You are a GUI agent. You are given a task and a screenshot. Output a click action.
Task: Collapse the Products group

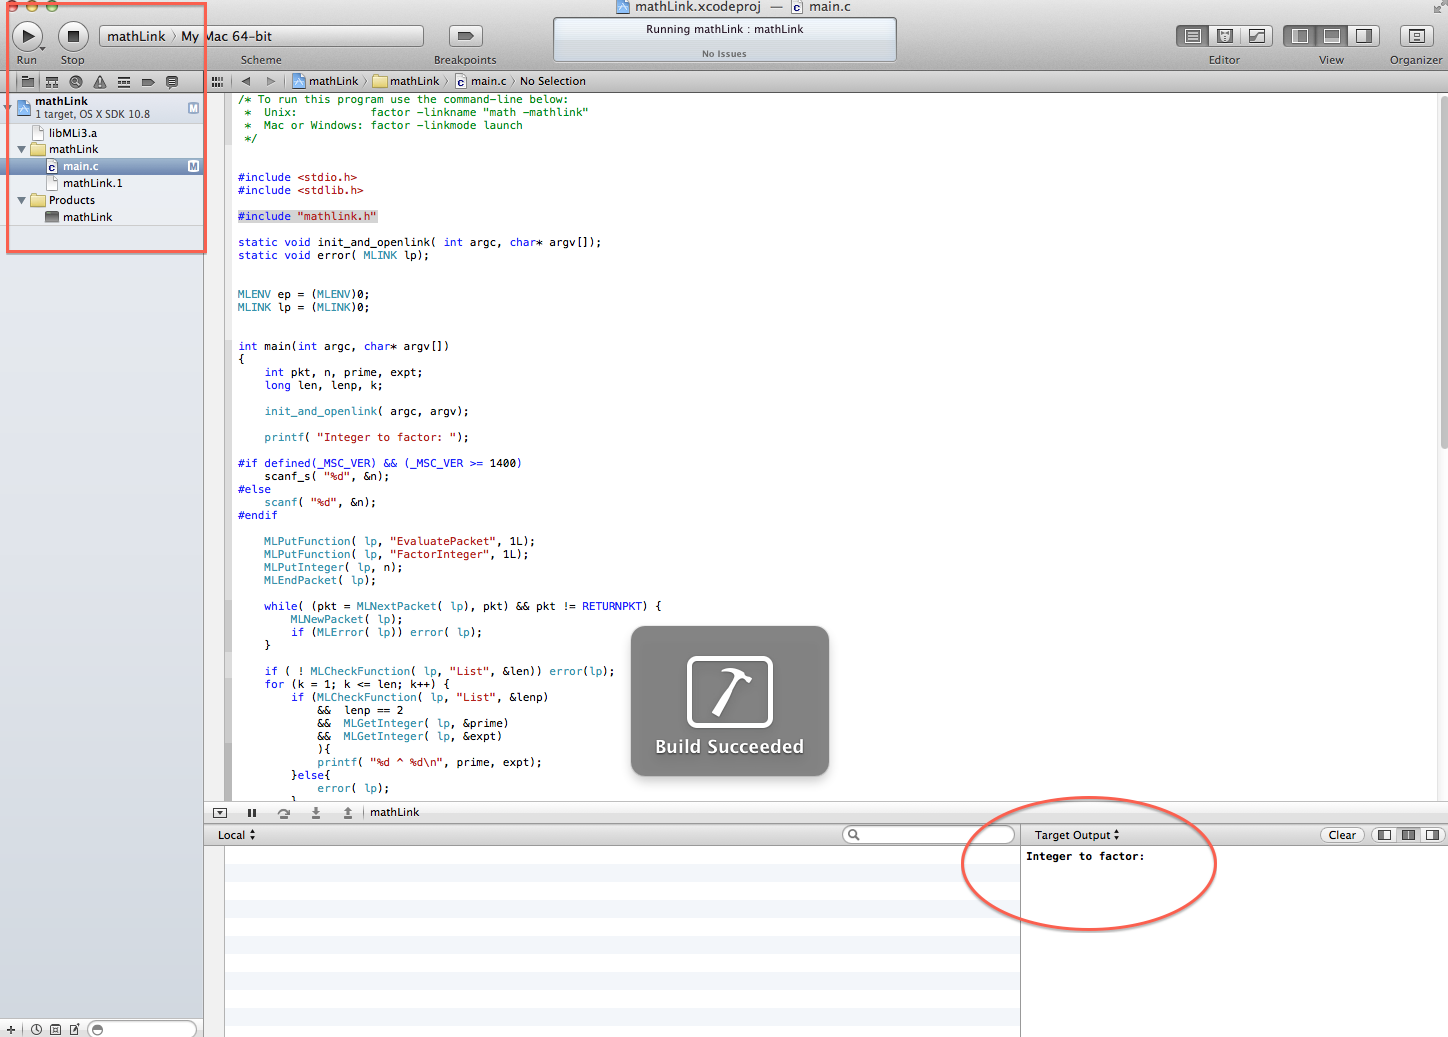click(21, 200)
